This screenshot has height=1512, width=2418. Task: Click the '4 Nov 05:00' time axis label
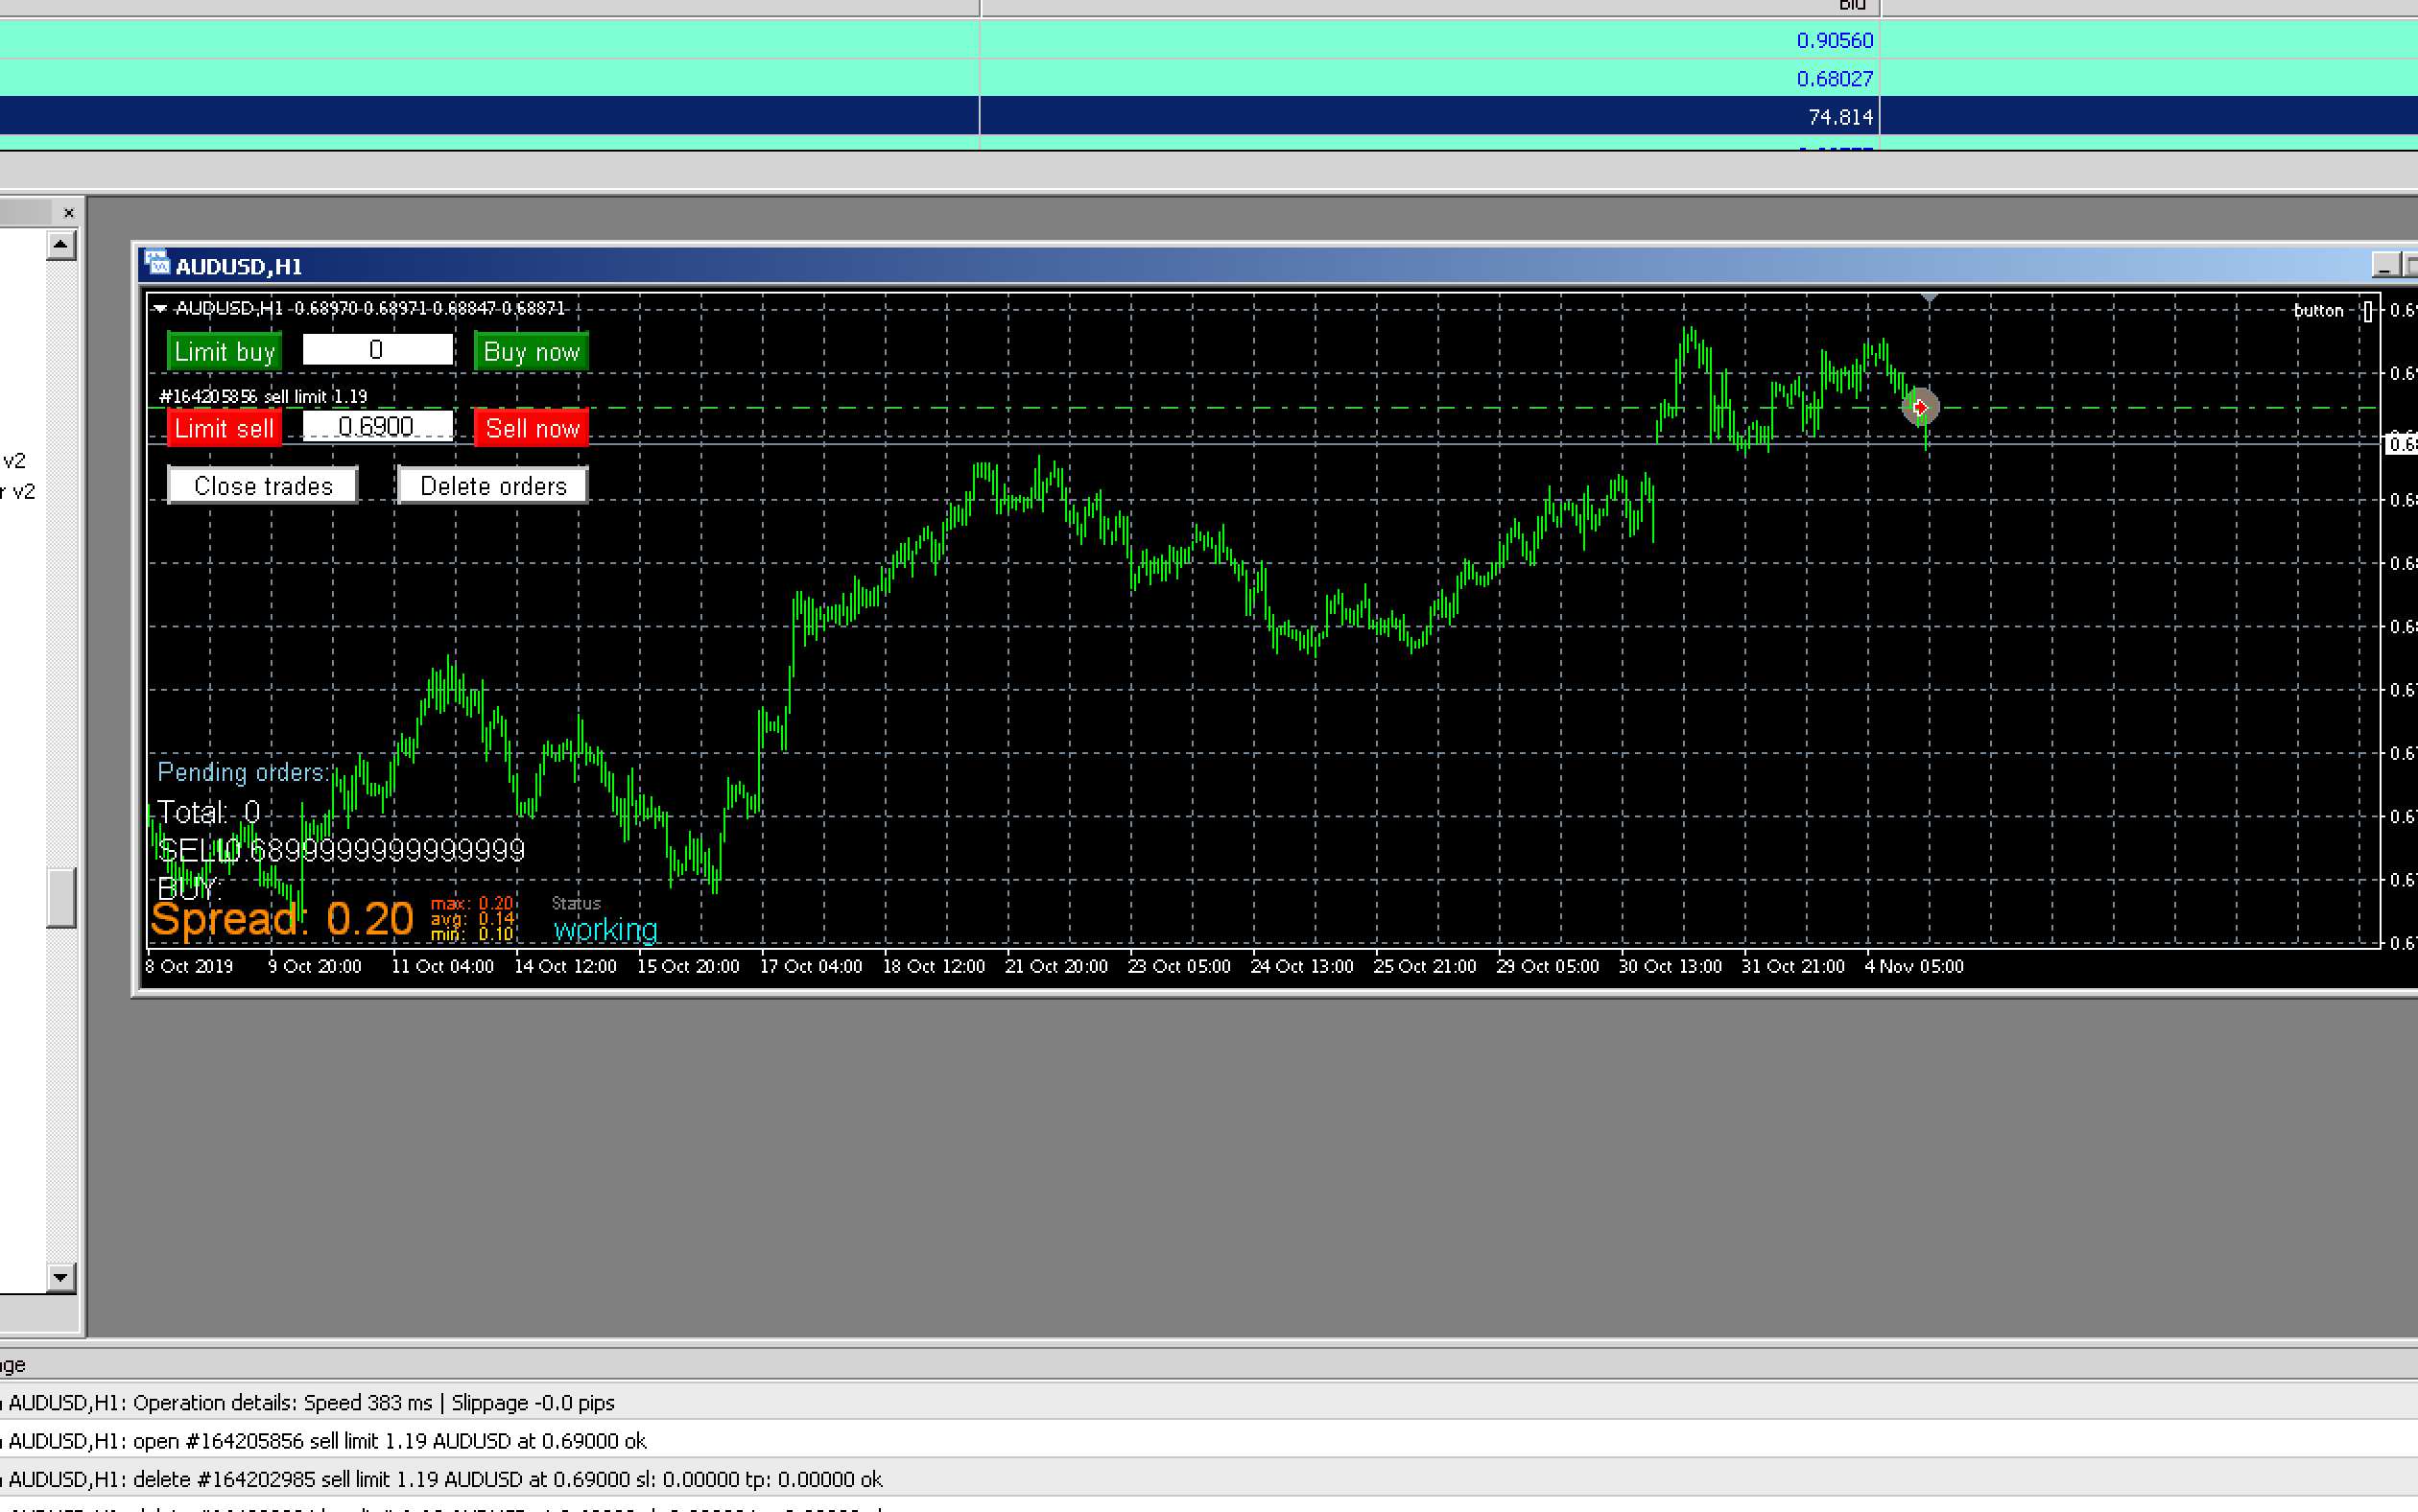(x=1914, y=966)
